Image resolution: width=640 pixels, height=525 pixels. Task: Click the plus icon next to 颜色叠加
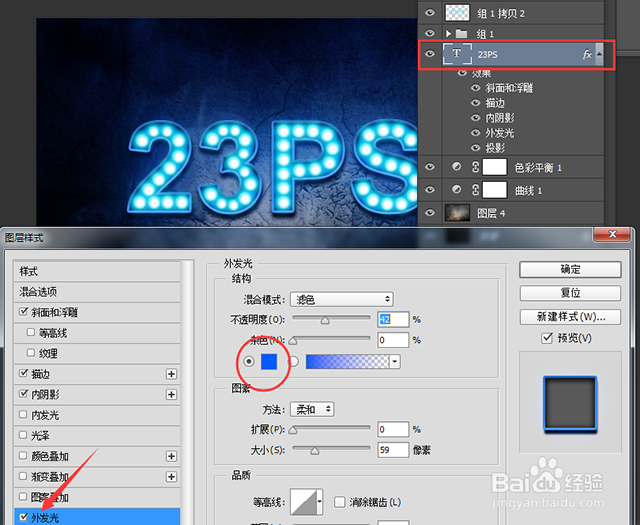tap(171, 456)
